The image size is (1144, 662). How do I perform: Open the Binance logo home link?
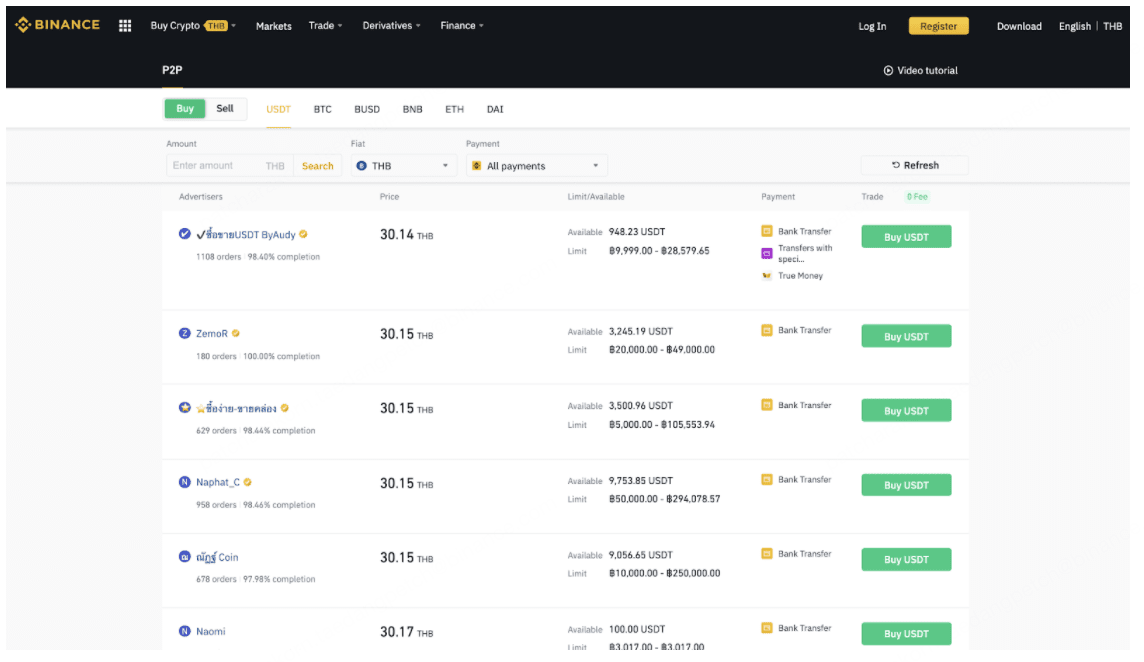click(58, 25)
